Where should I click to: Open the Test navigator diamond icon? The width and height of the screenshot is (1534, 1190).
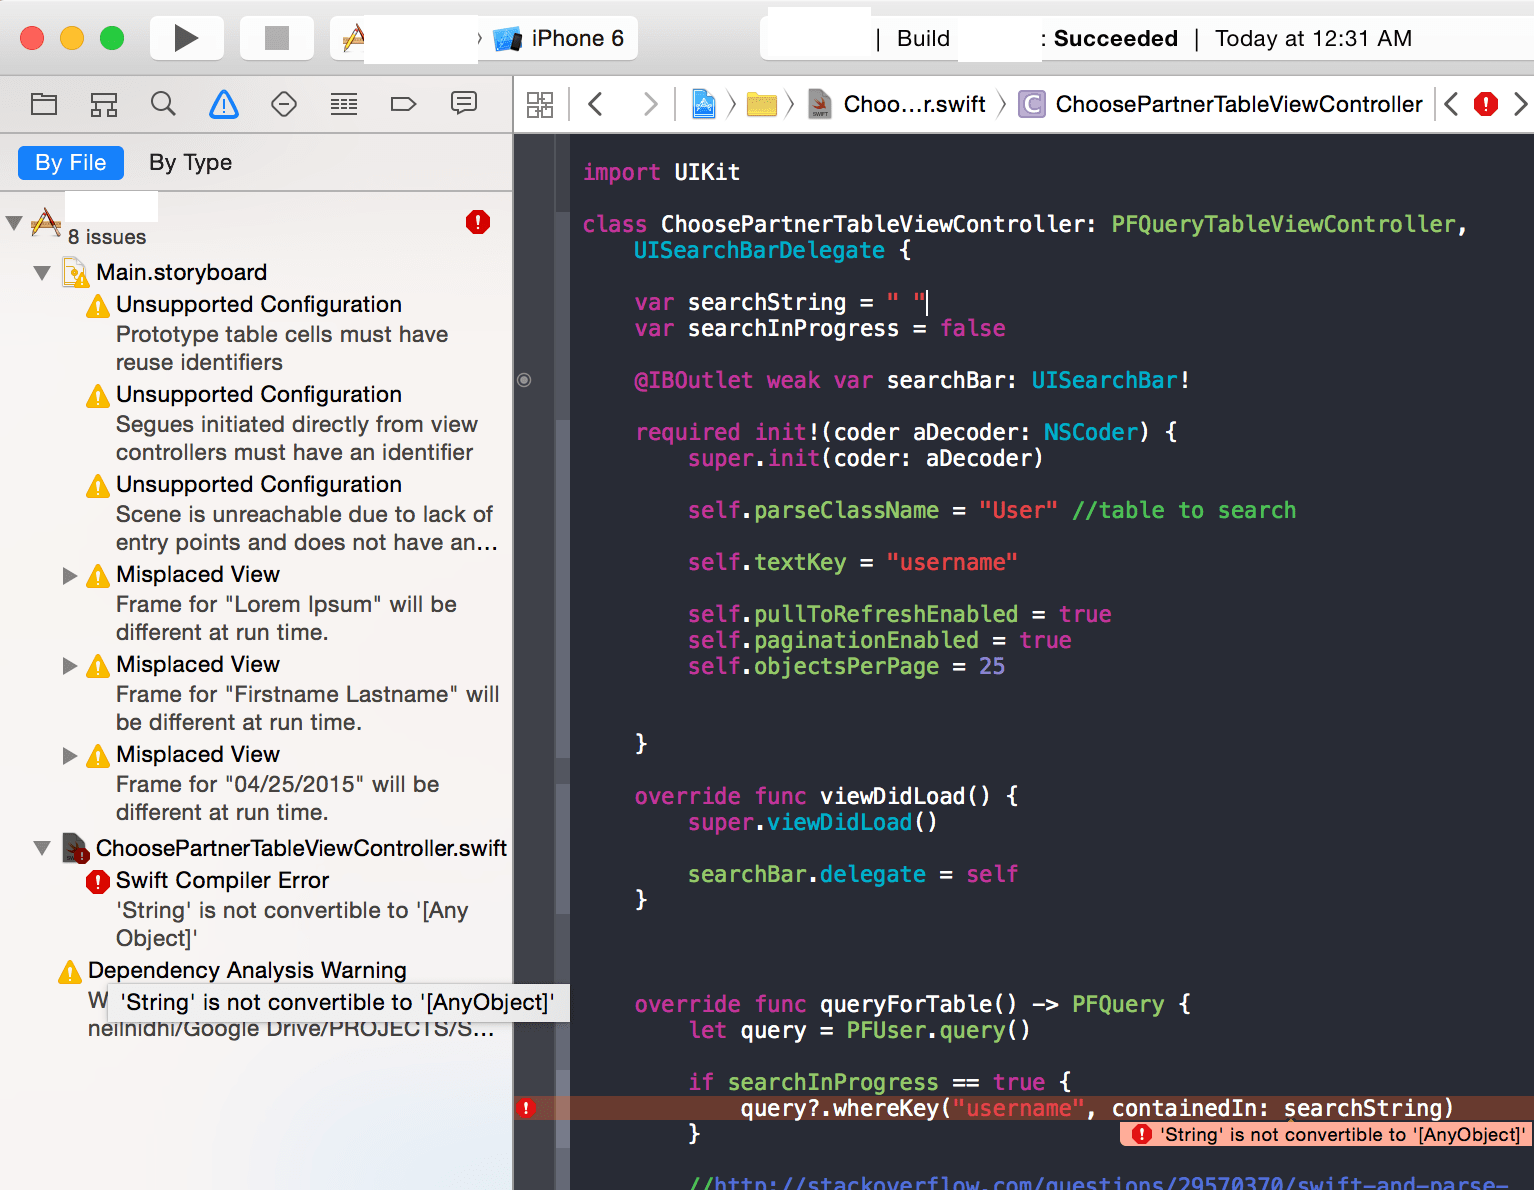pyautogui.click(x=284, y=104)
